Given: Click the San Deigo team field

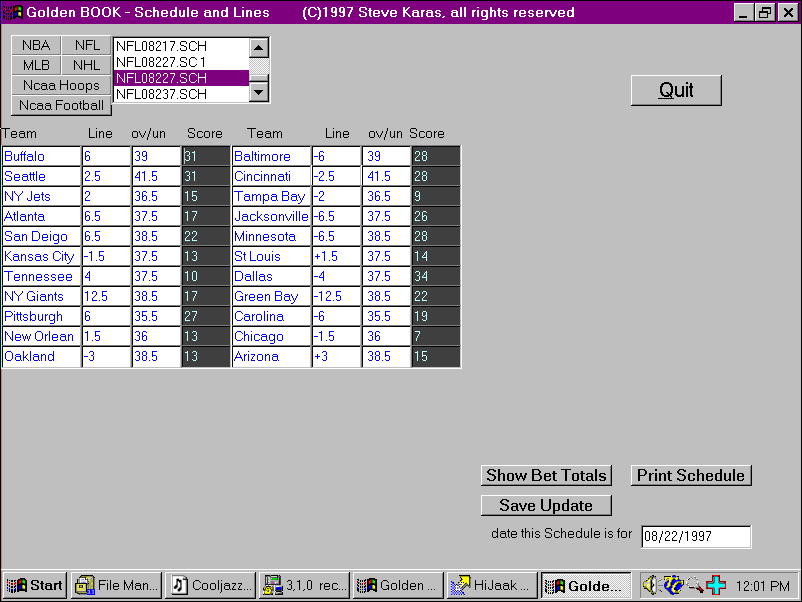Looking at the screenshot, I should (41, 236).
